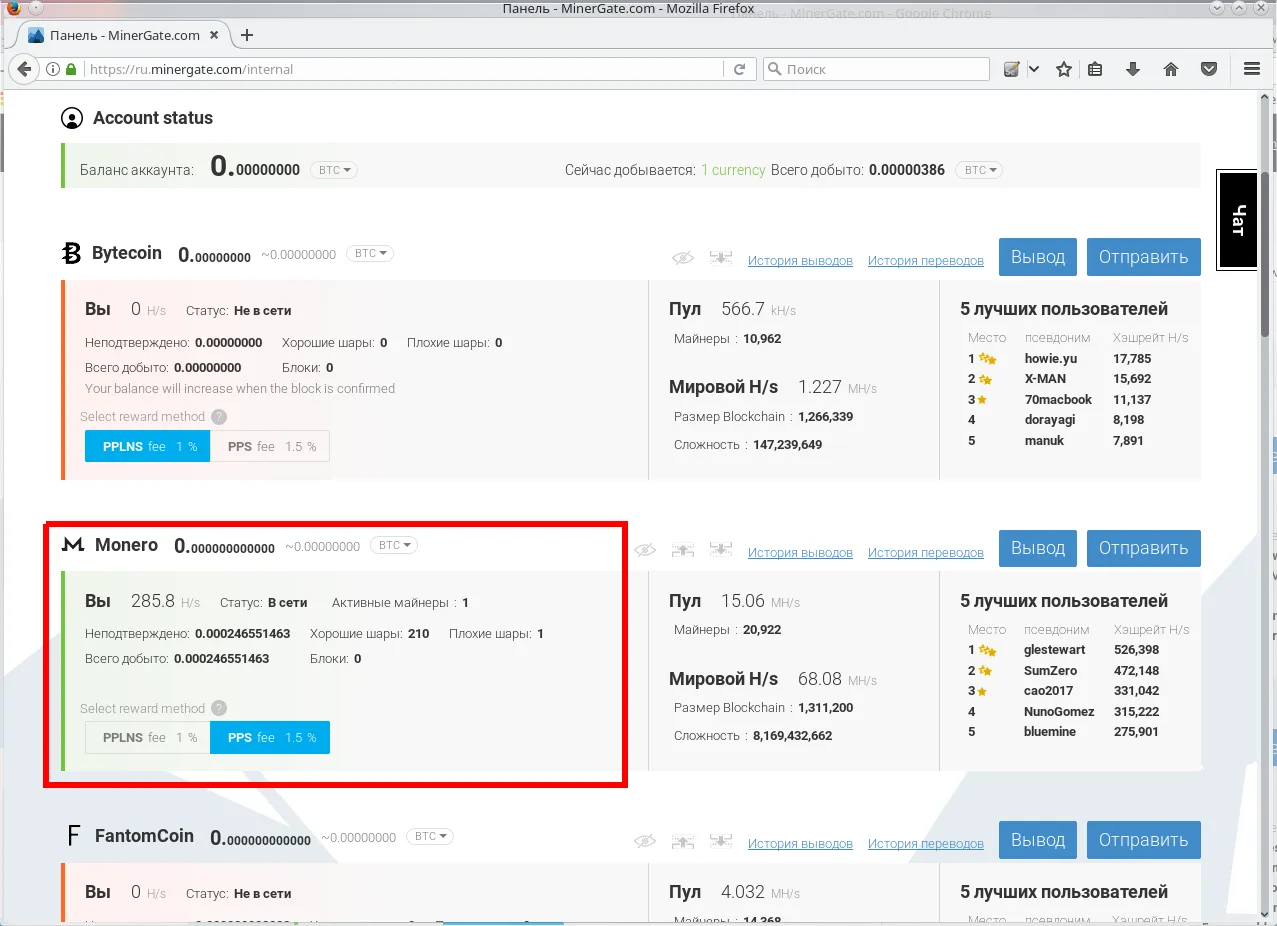Open the downloads arrow icon in toolbar
This screenshot has width=1277, height=926.
(1133, 69)
